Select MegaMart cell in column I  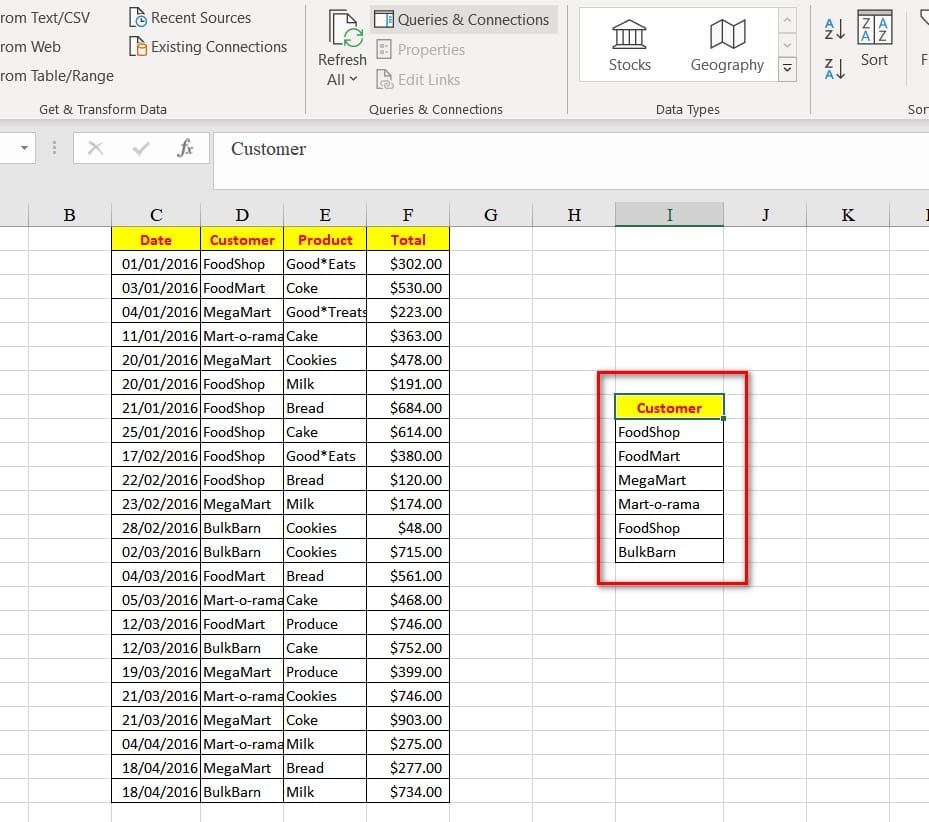[669, 479]
